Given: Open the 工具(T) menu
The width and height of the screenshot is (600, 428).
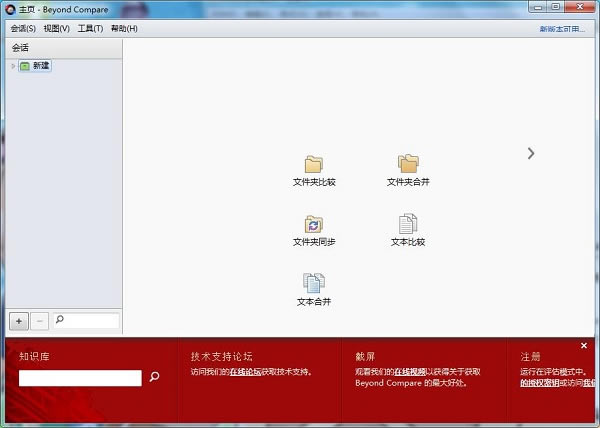Looking at the screenshot, I should [x=90, y=28].
